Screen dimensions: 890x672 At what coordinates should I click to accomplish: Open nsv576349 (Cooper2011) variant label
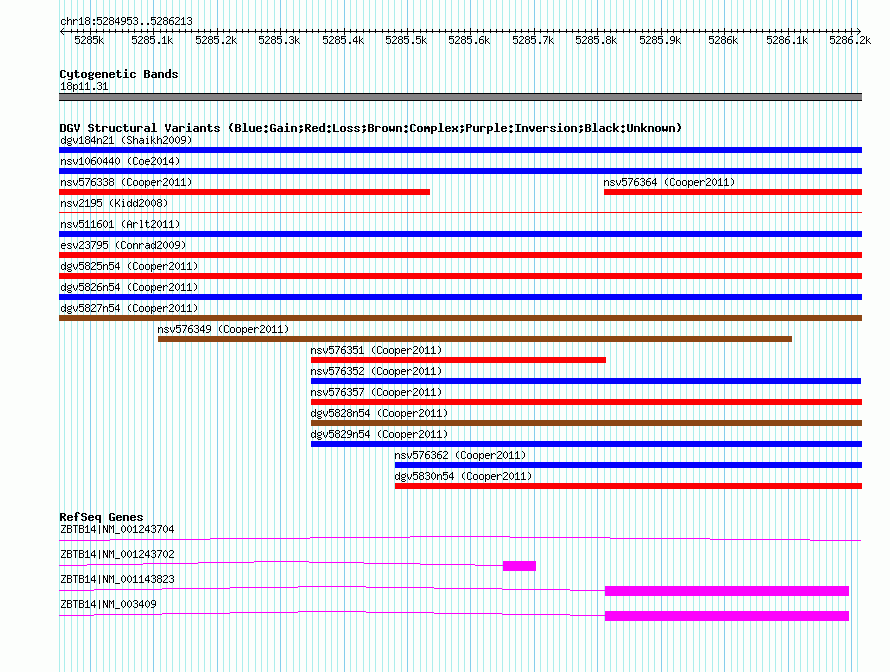point(223,329)
